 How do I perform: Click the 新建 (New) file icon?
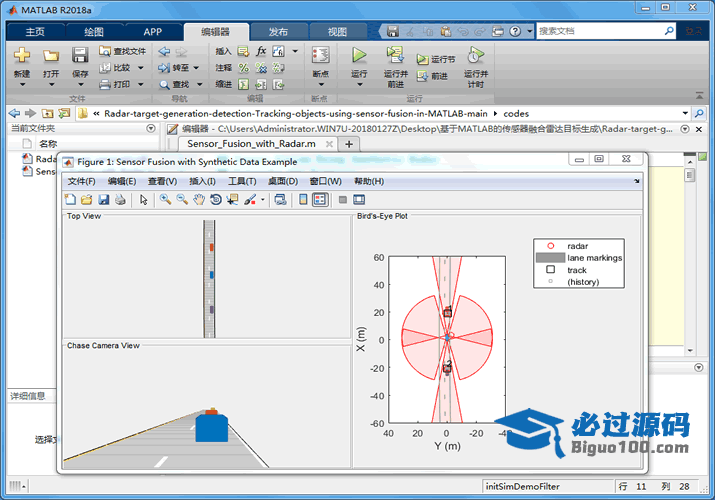coord(21,56)
